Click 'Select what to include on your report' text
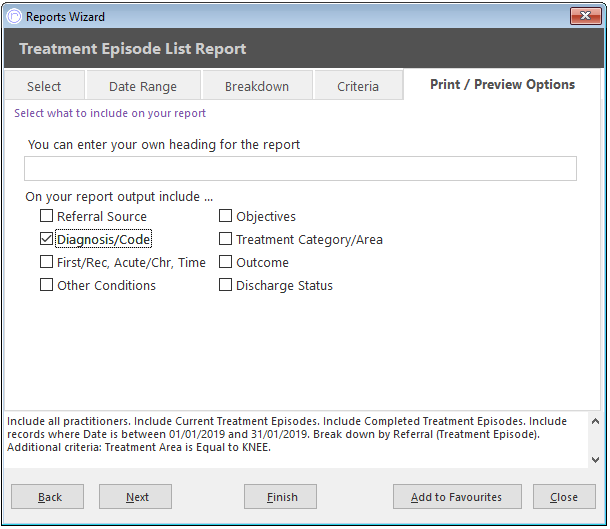The image size is (610, 529). tap(110, 113)
